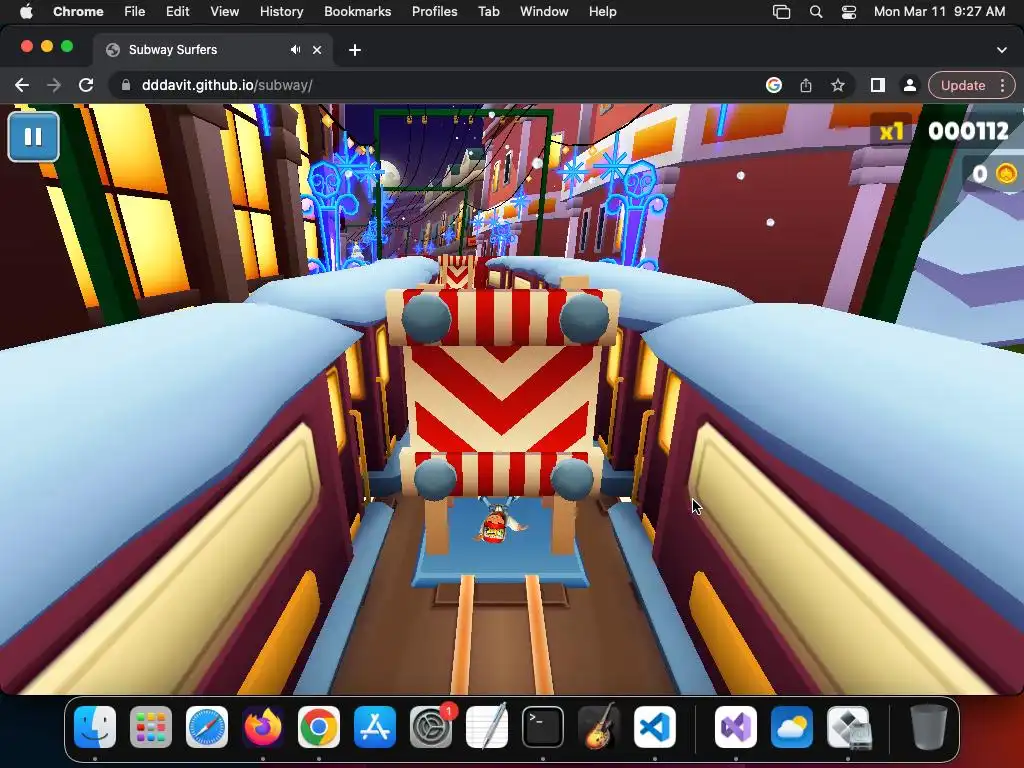
Task: Open Google Chrome from the Dock
Action: (319, 727)
